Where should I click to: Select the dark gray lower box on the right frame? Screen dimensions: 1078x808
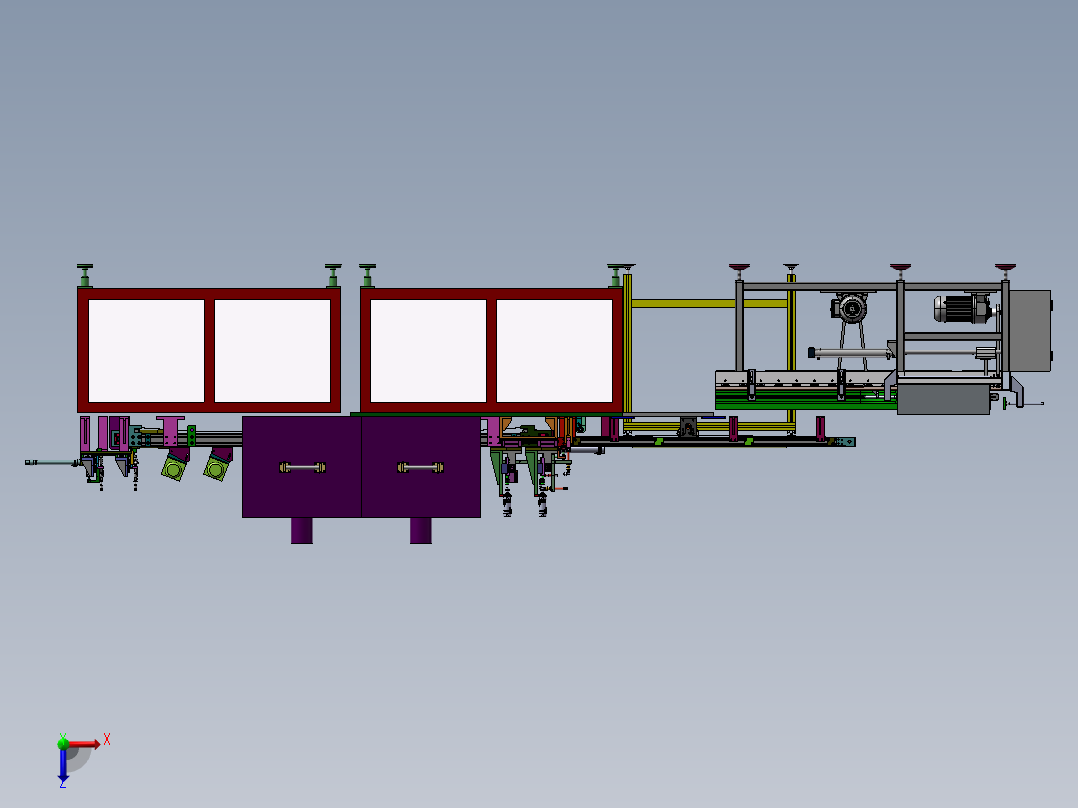[x=943, y=398]
